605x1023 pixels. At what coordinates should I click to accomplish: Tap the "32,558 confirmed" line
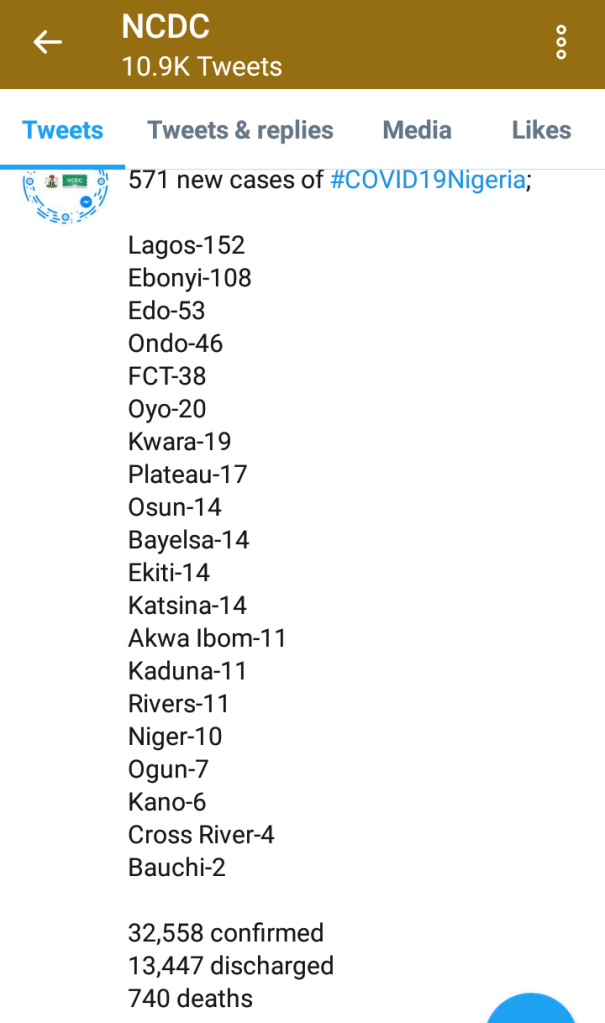point(226,933)
